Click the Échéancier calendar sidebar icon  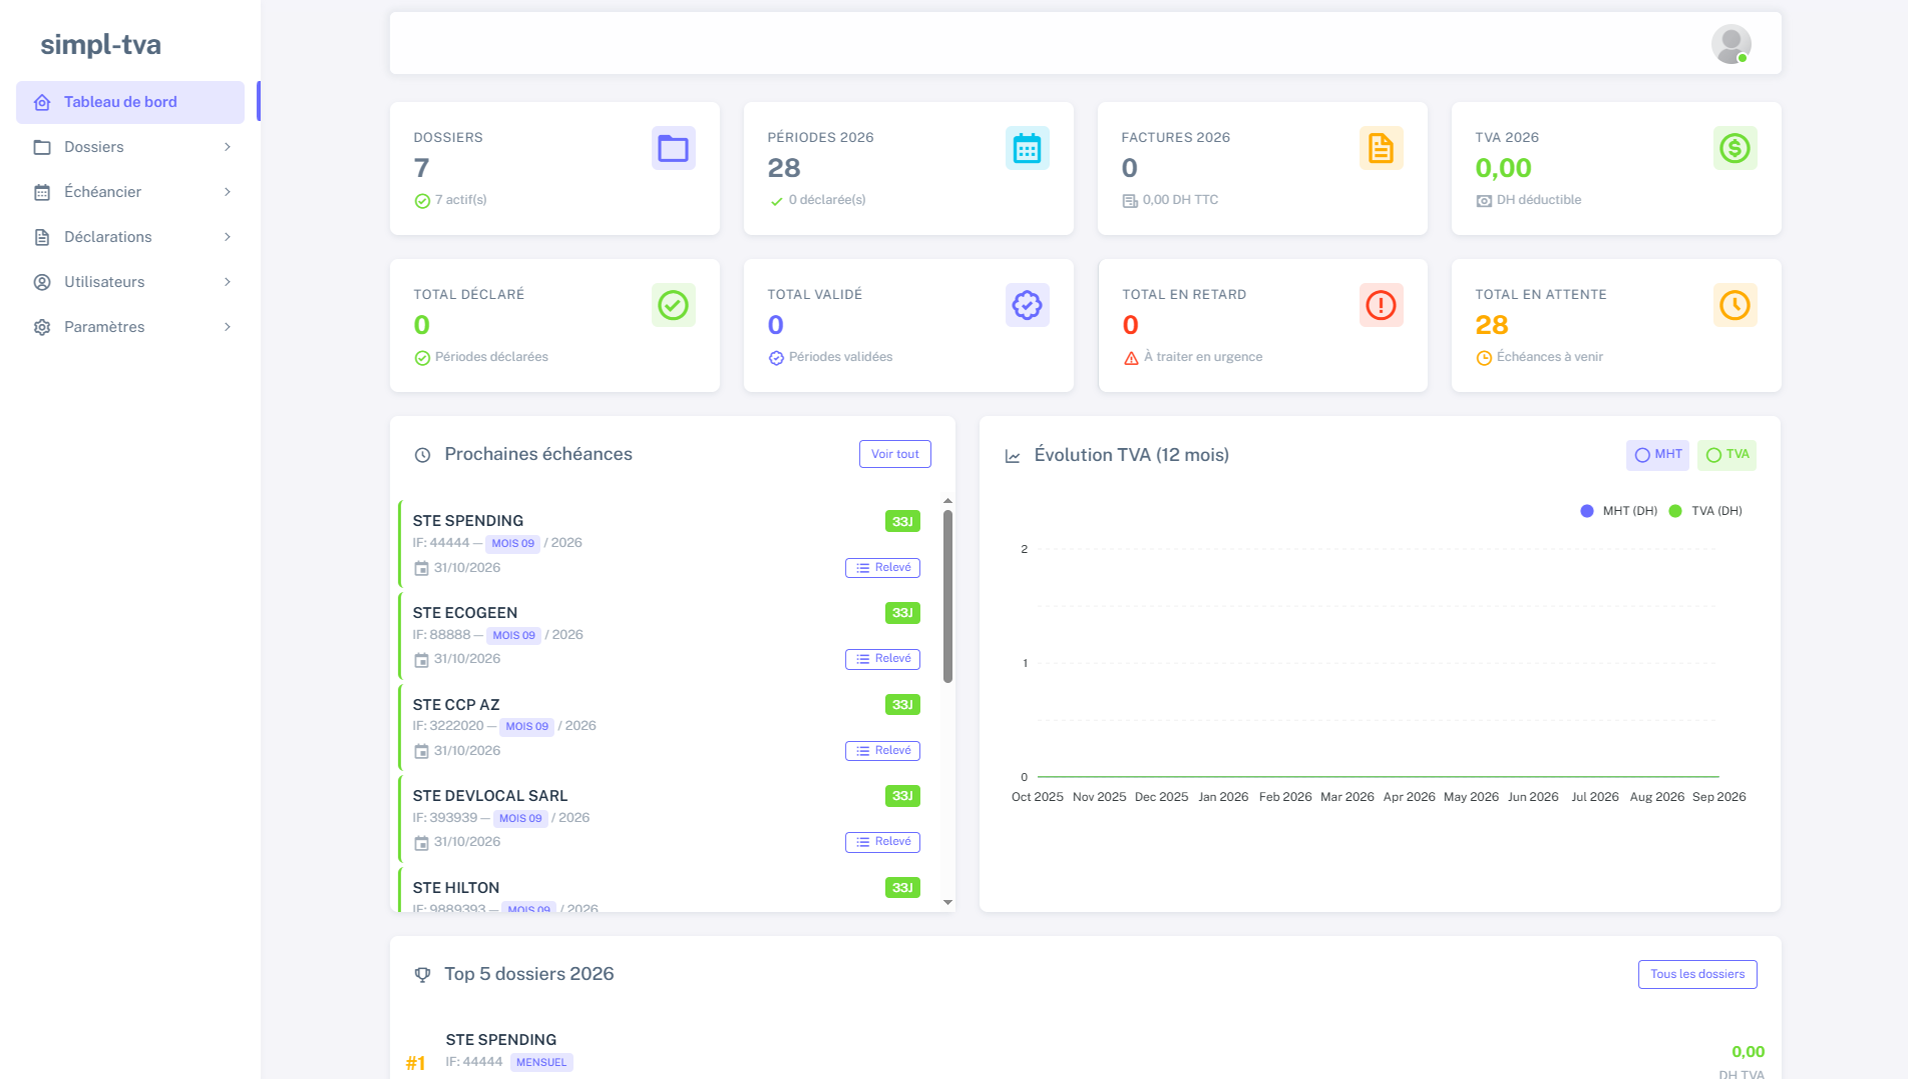42,192
